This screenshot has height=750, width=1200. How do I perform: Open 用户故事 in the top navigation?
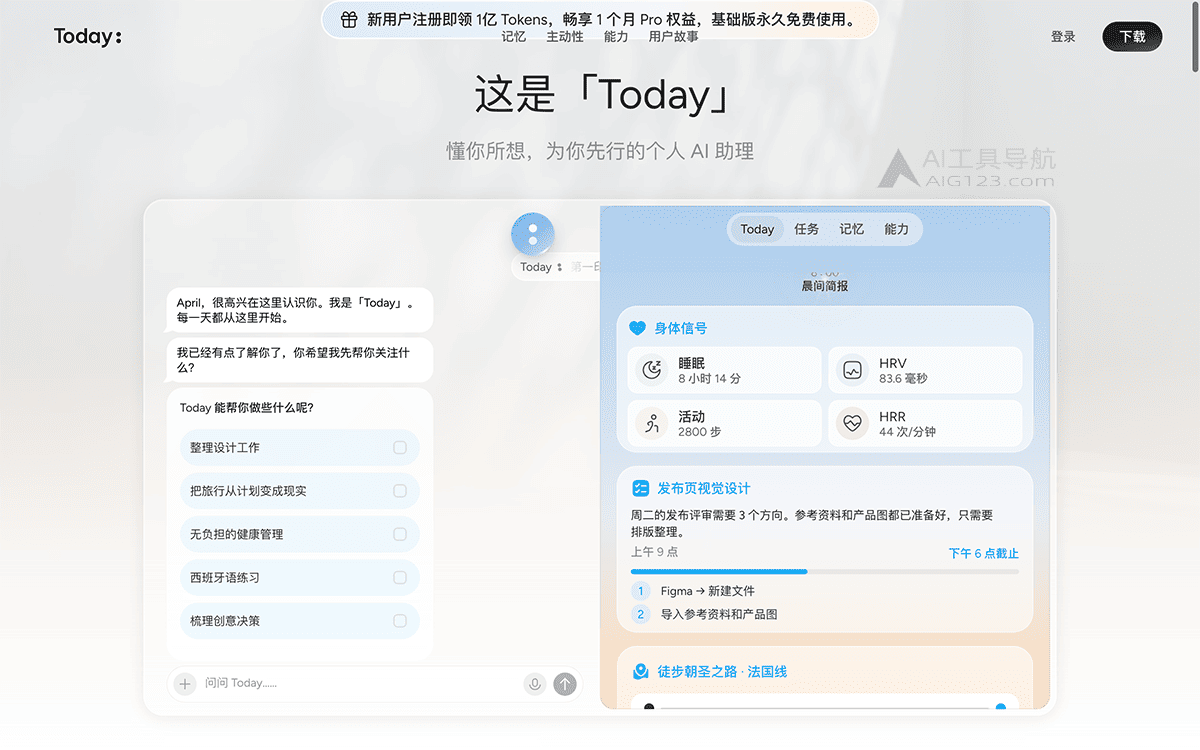[x=673, y=37]
